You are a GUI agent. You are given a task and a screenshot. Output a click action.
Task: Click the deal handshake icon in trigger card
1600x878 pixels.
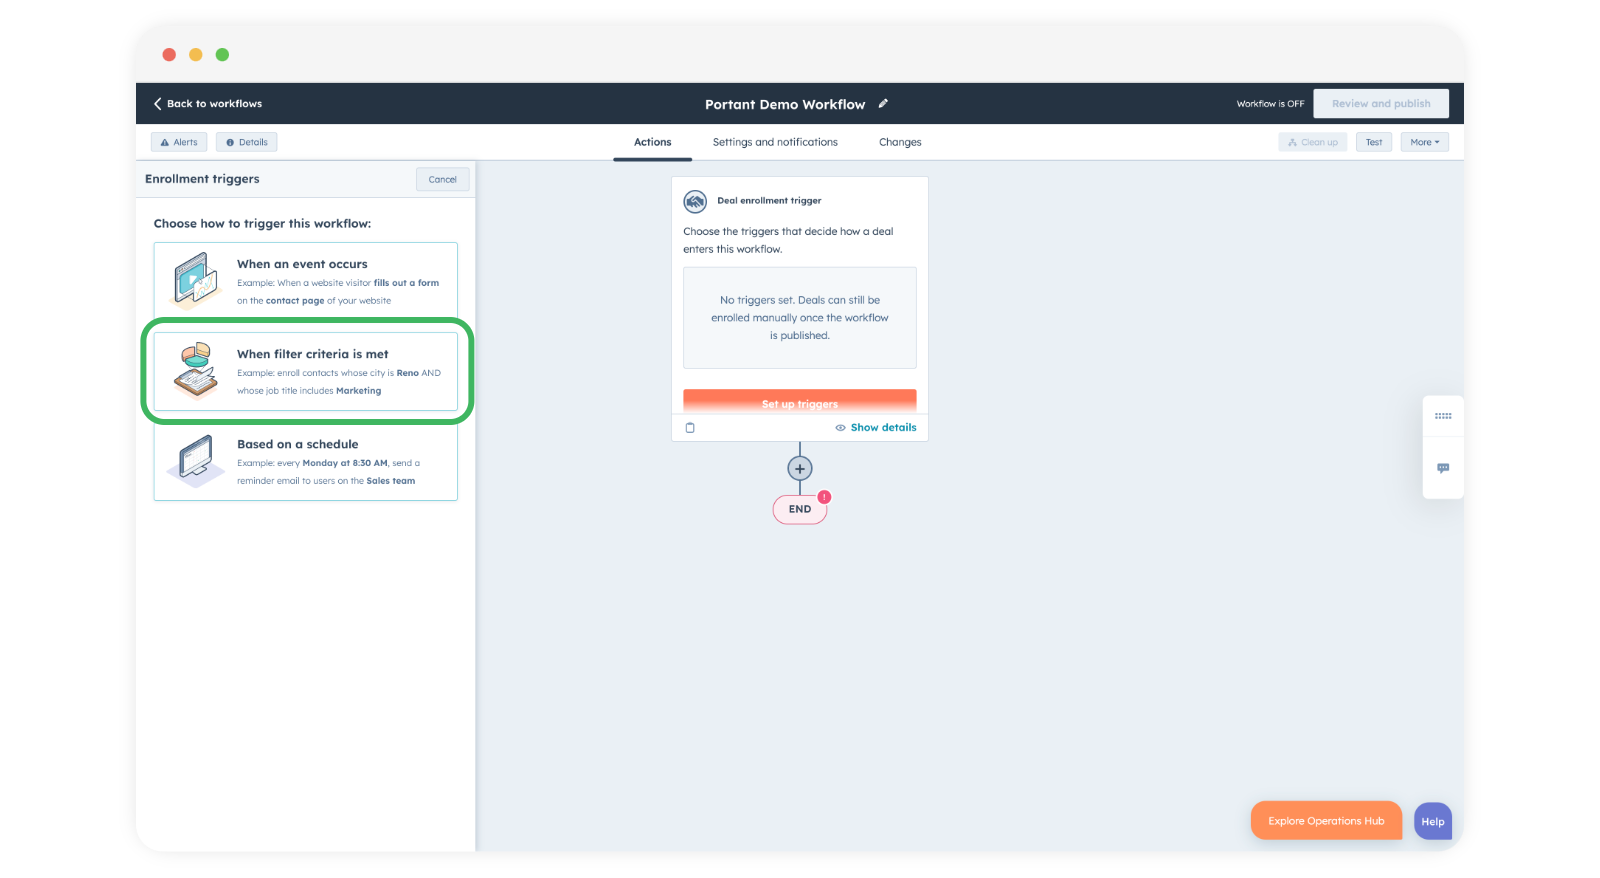[x=695, y=201]
